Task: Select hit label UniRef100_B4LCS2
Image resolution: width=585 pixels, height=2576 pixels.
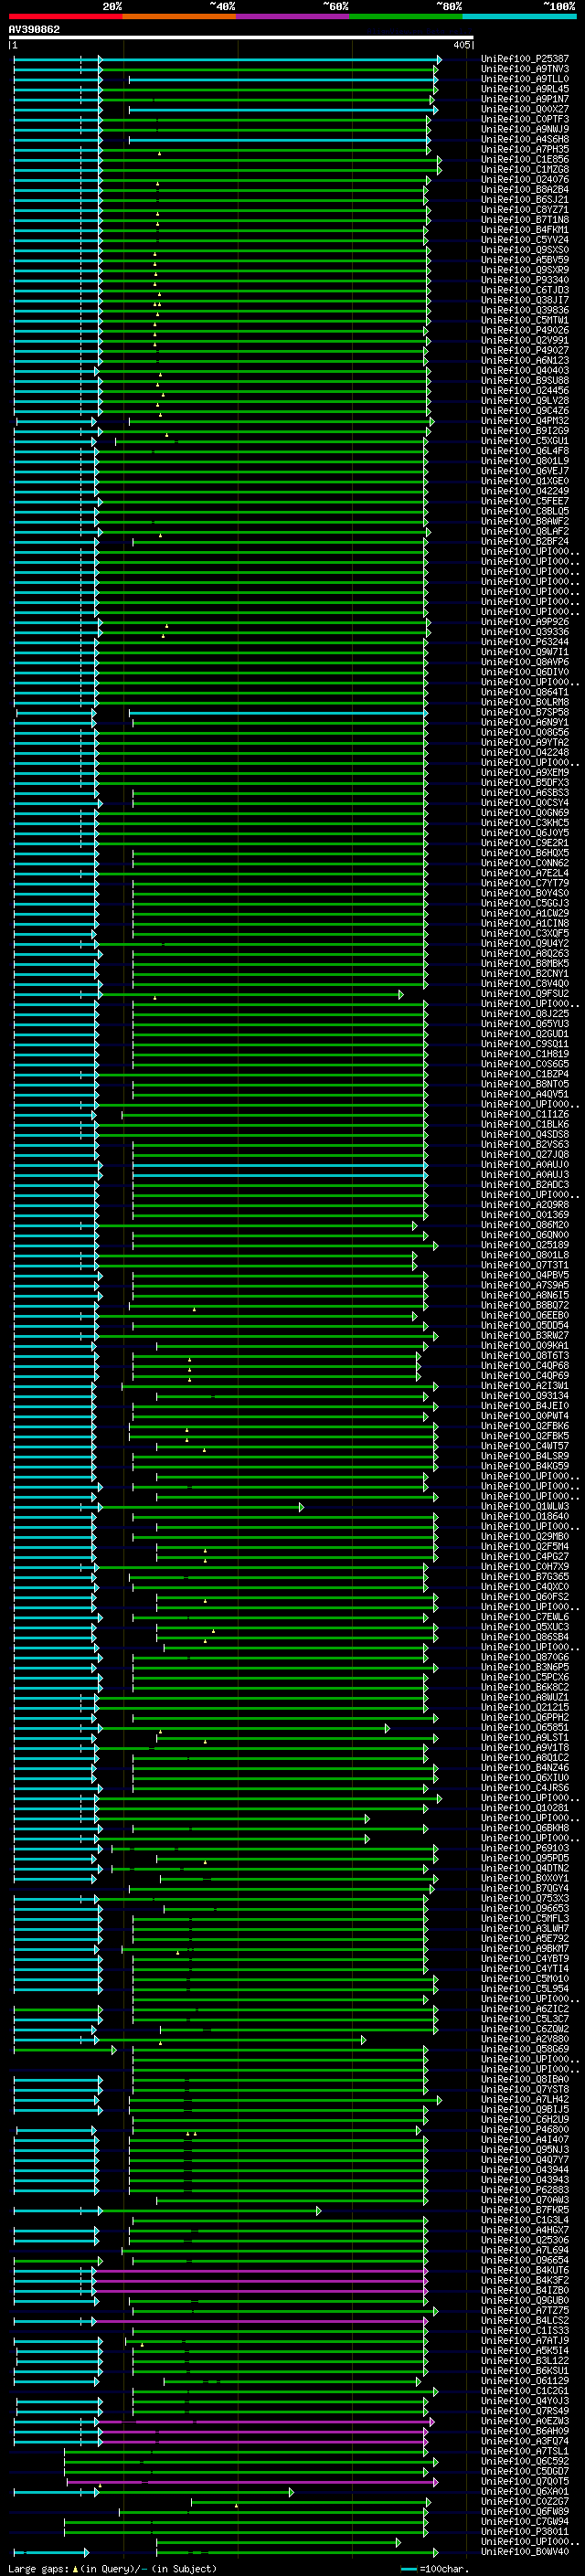Action: (525, 2320)
